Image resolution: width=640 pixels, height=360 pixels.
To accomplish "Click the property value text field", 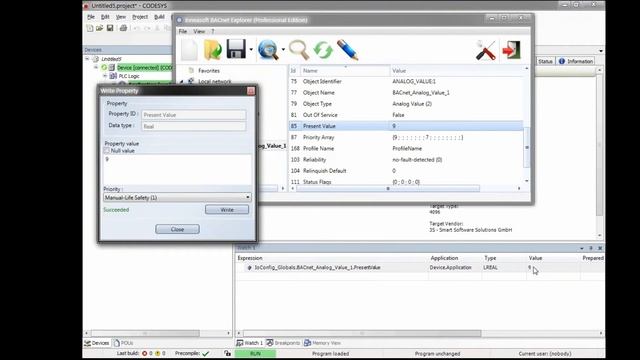I will click(178, 170).
